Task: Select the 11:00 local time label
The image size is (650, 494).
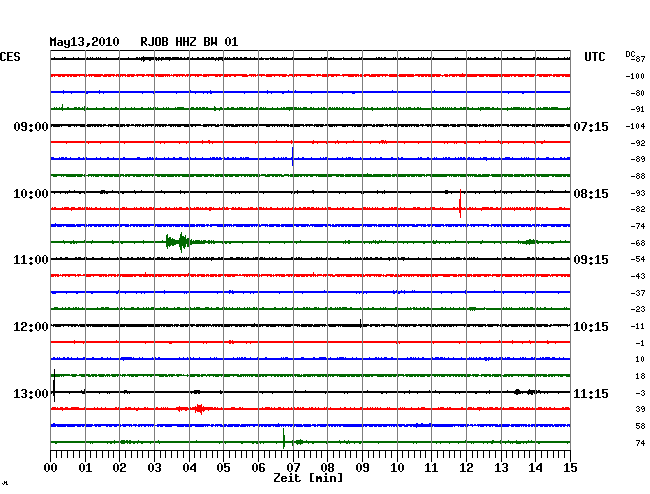Action: point(31,260)
